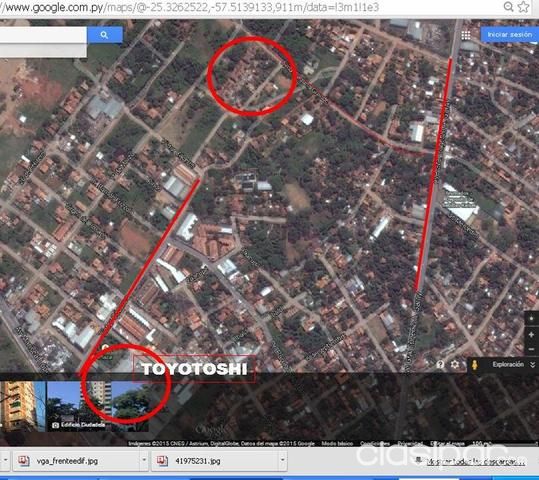Open the dropdown arrow beside 41975231.jpg
Screen dimensions: 539x480
pyautogui.click(x=282, y=460)
